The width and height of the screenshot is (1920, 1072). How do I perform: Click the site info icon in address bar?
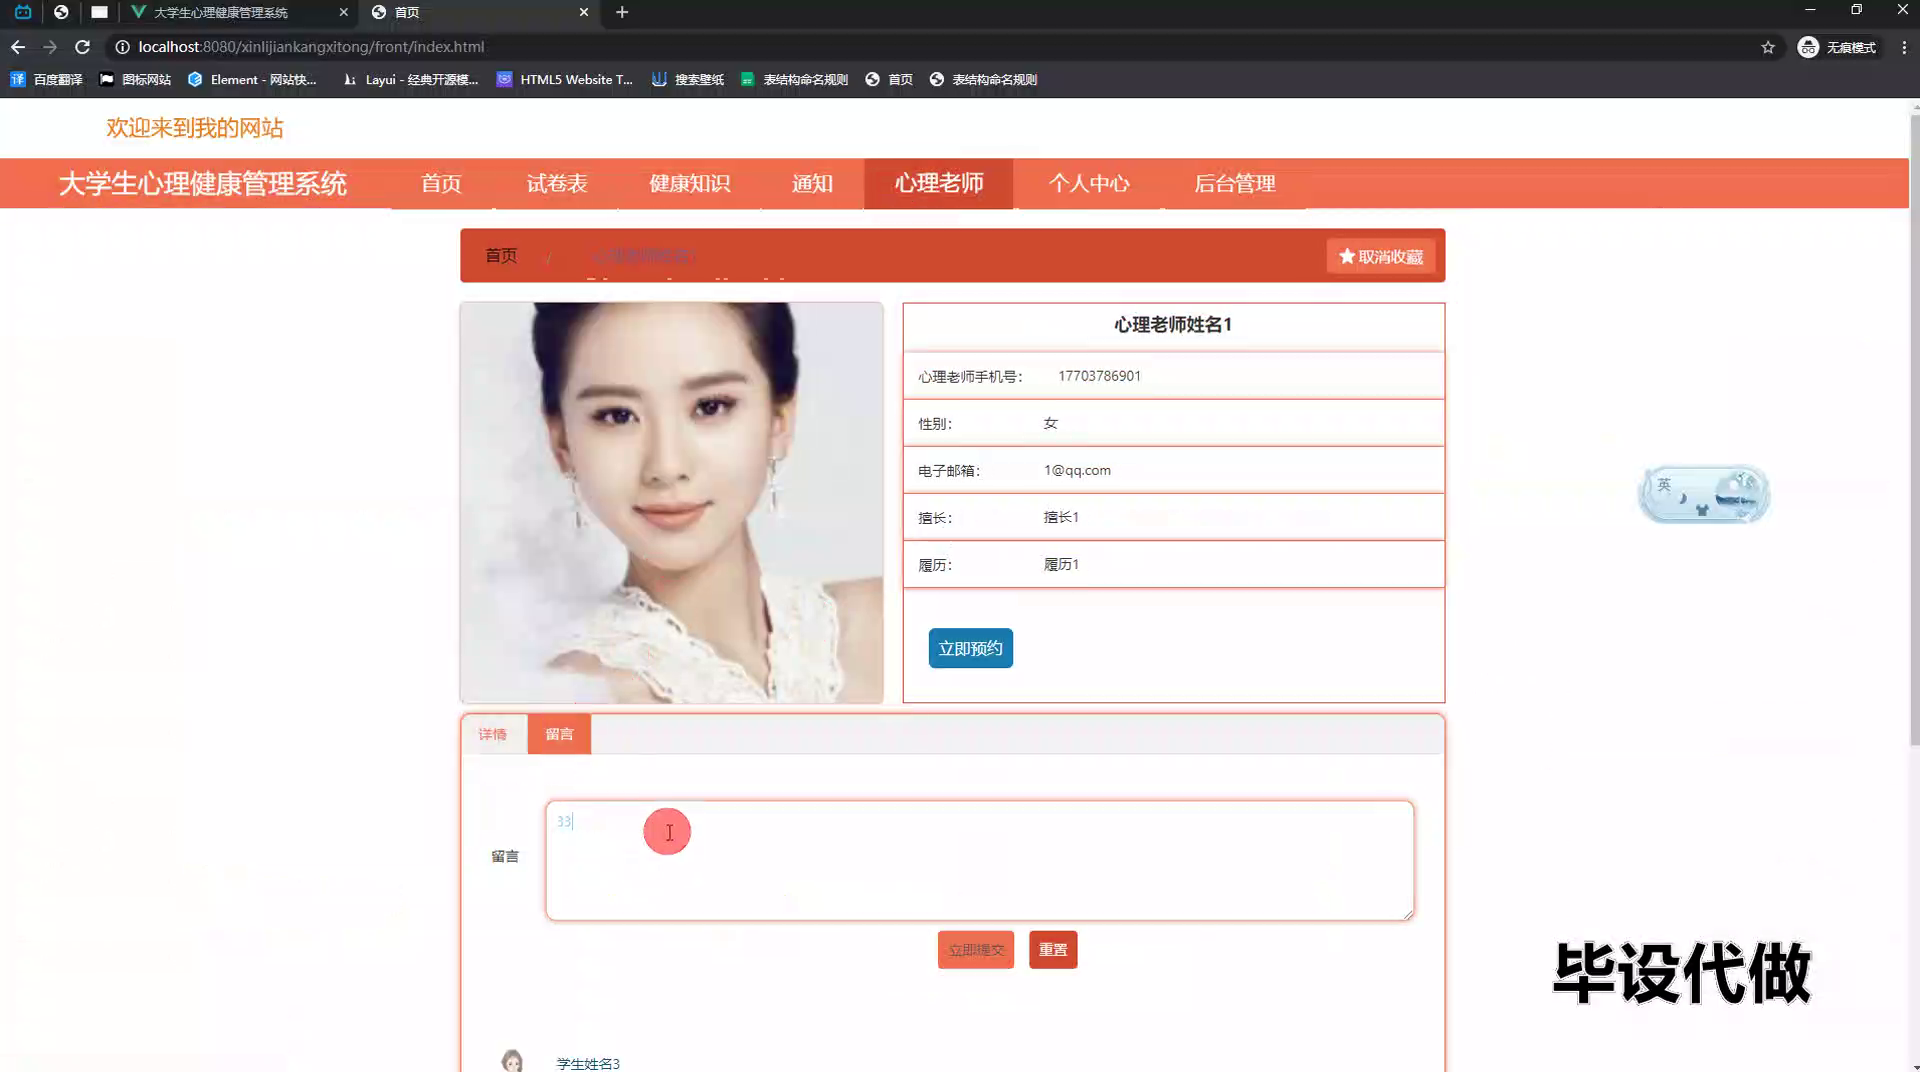[122, 47]
